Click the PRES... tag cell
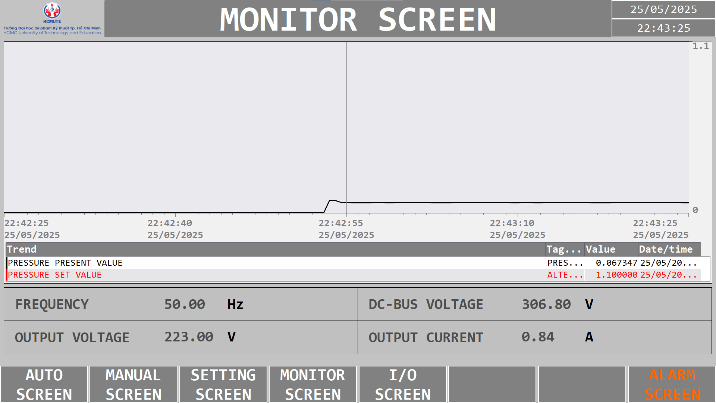 [x=565, y=263]
